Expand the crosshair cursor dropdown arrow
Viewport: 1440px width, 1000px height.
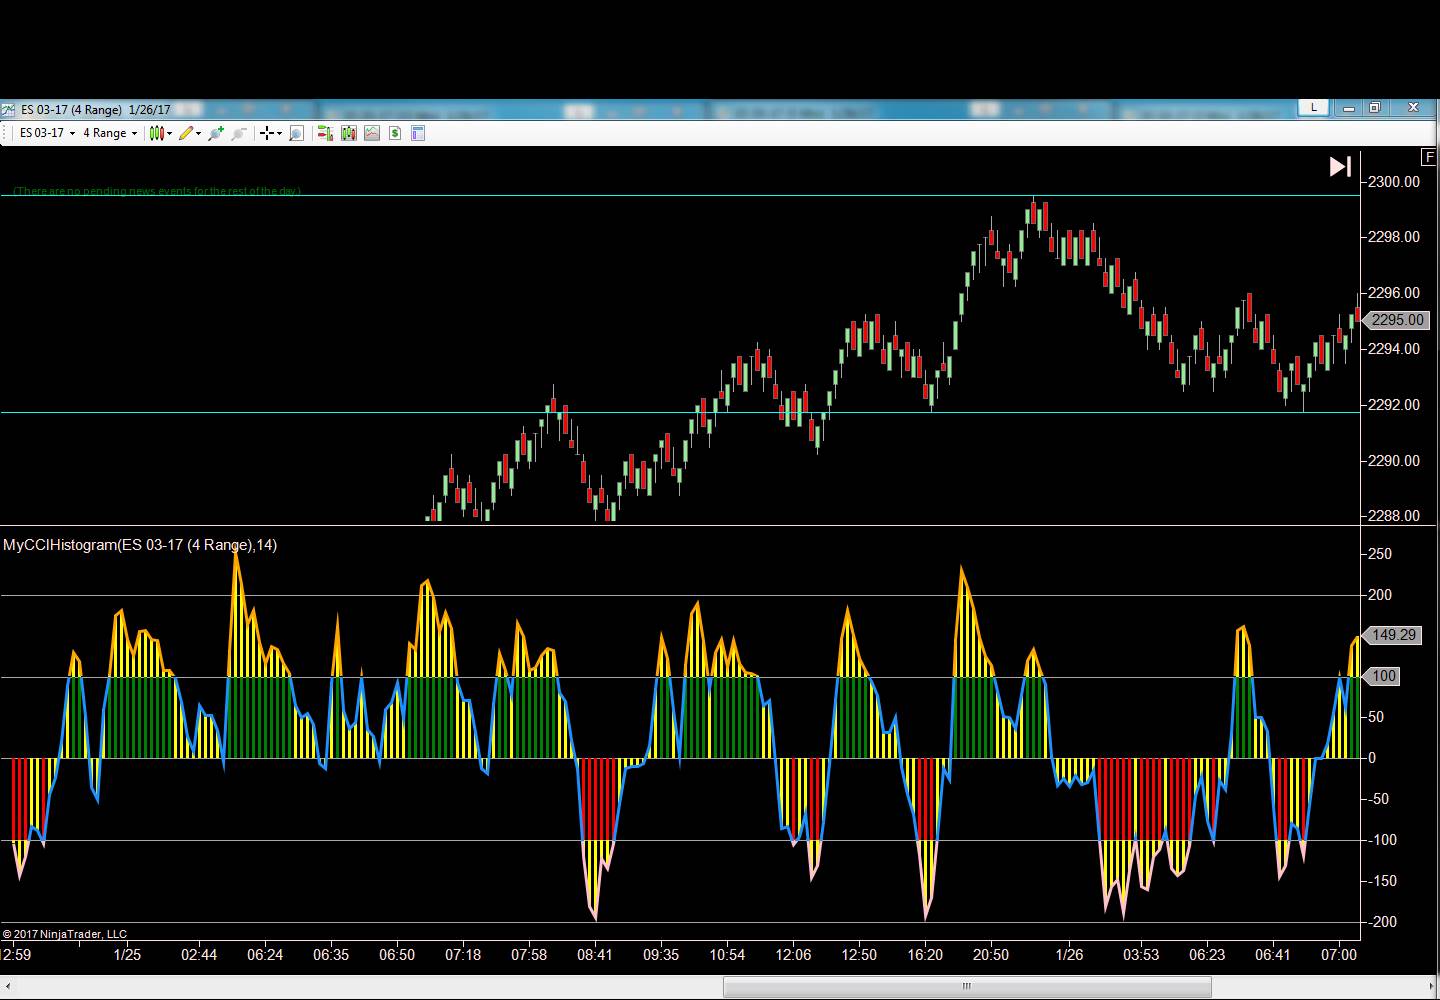pyautogui.click(x=279, y=133)
